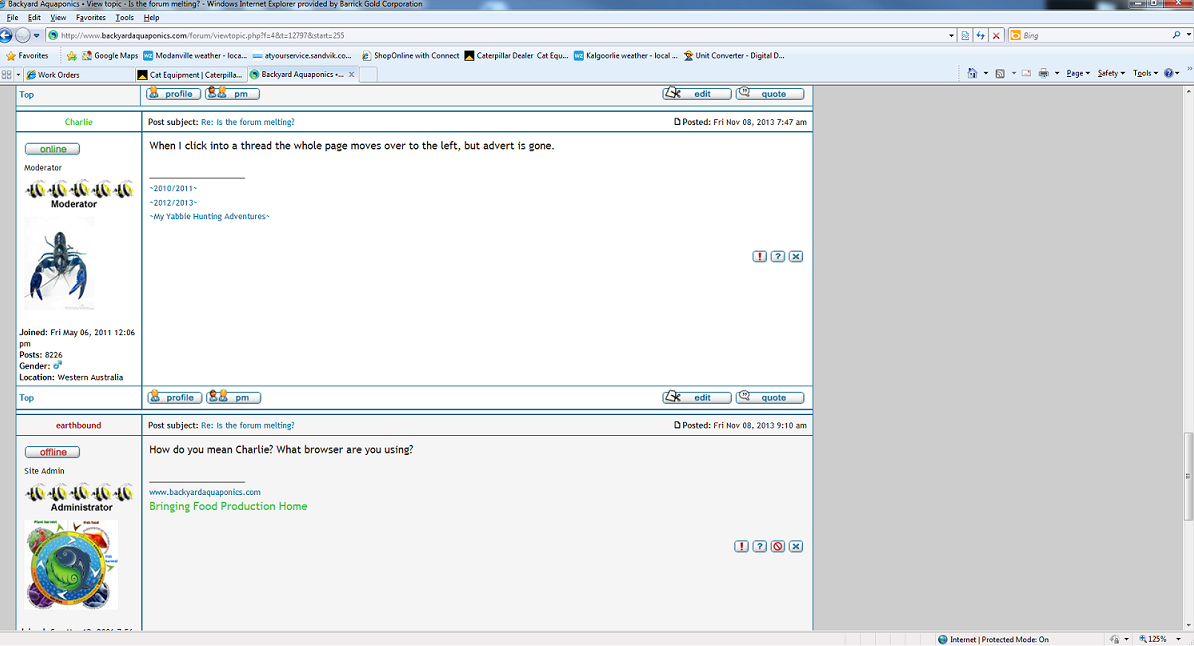The height and width of the screenshot is (646, 1194).
Task: Click the pm button under Charlie's post
Action: coord(233,398)
